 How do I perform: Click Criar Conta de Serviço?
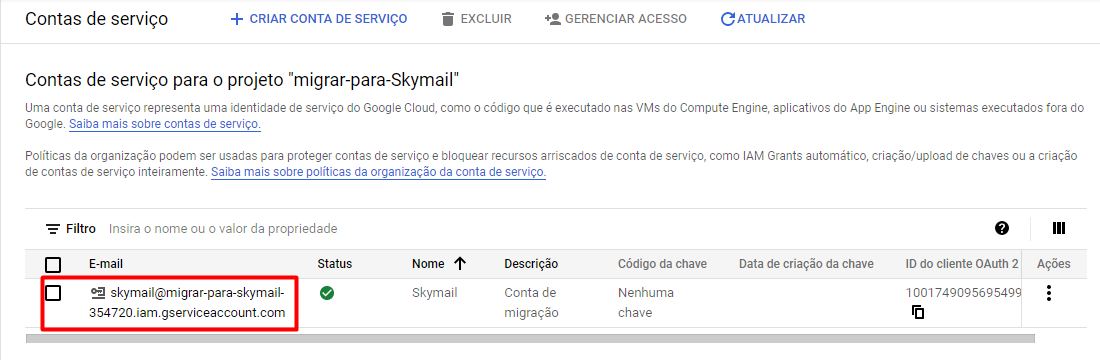coord(318,19)
